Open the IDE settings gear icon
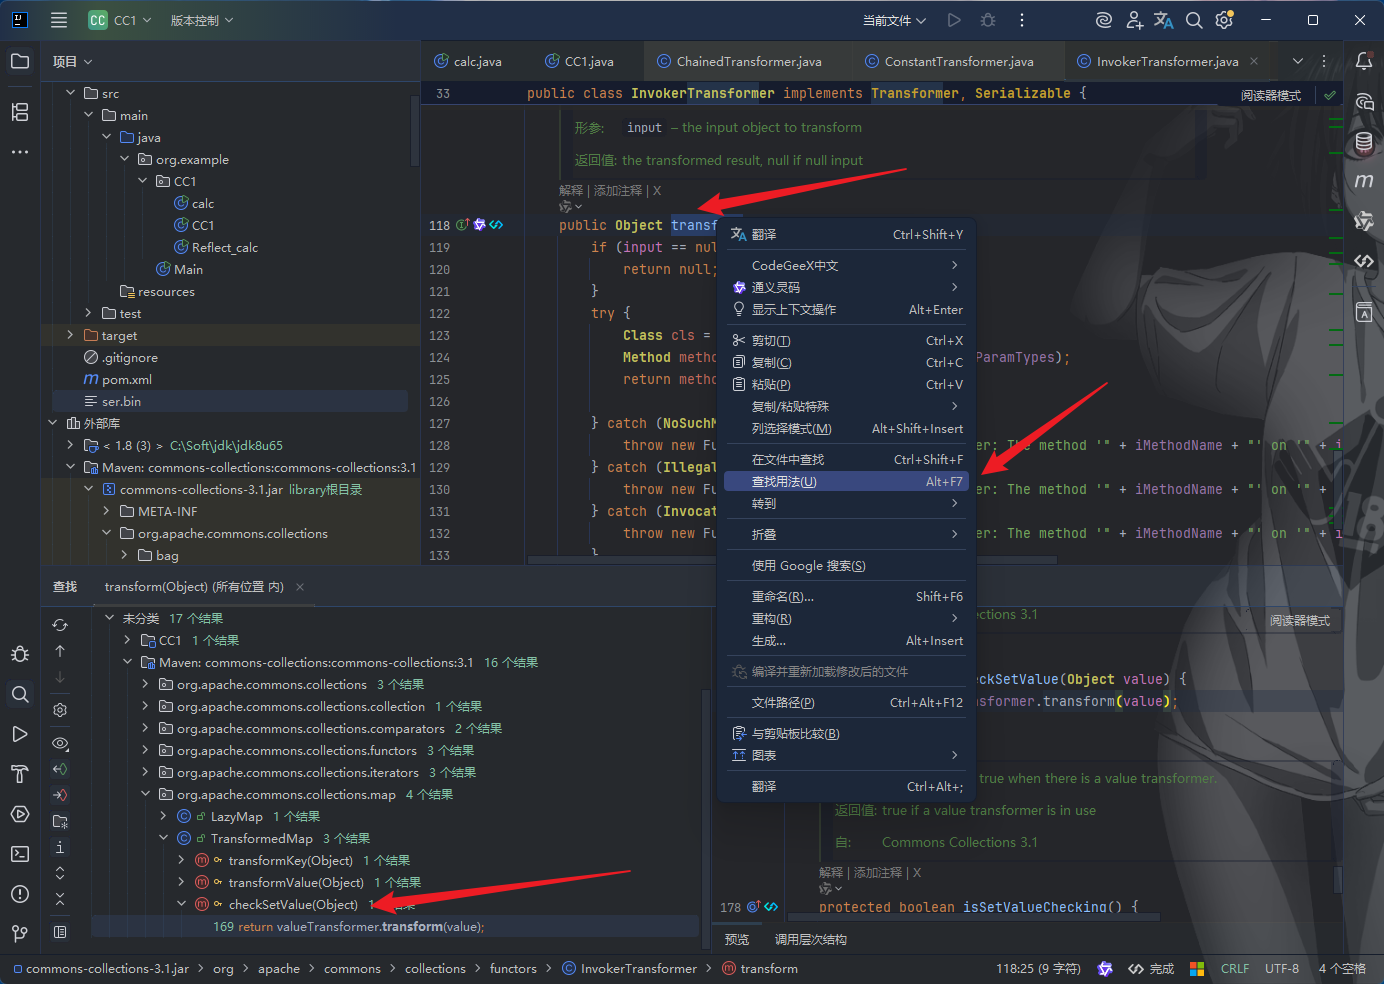This screenshot has width=1384, height=984. coord(1224,20)
